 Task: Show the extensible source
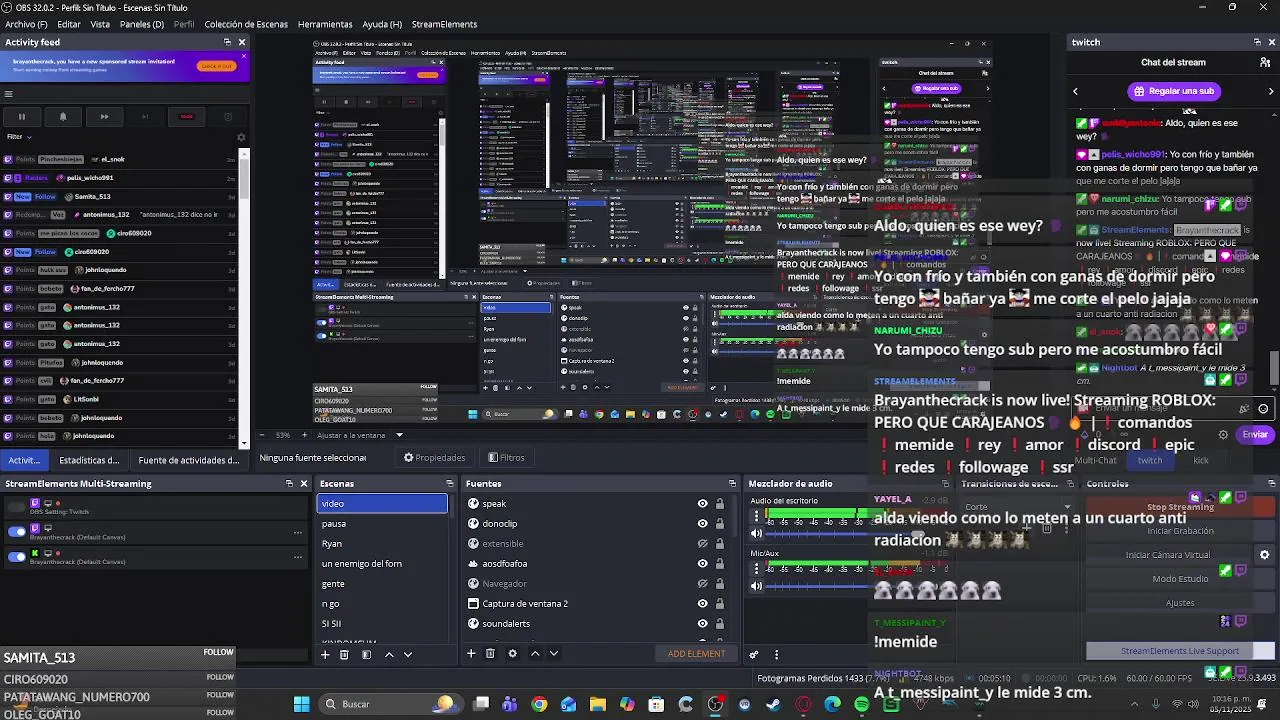702,544
